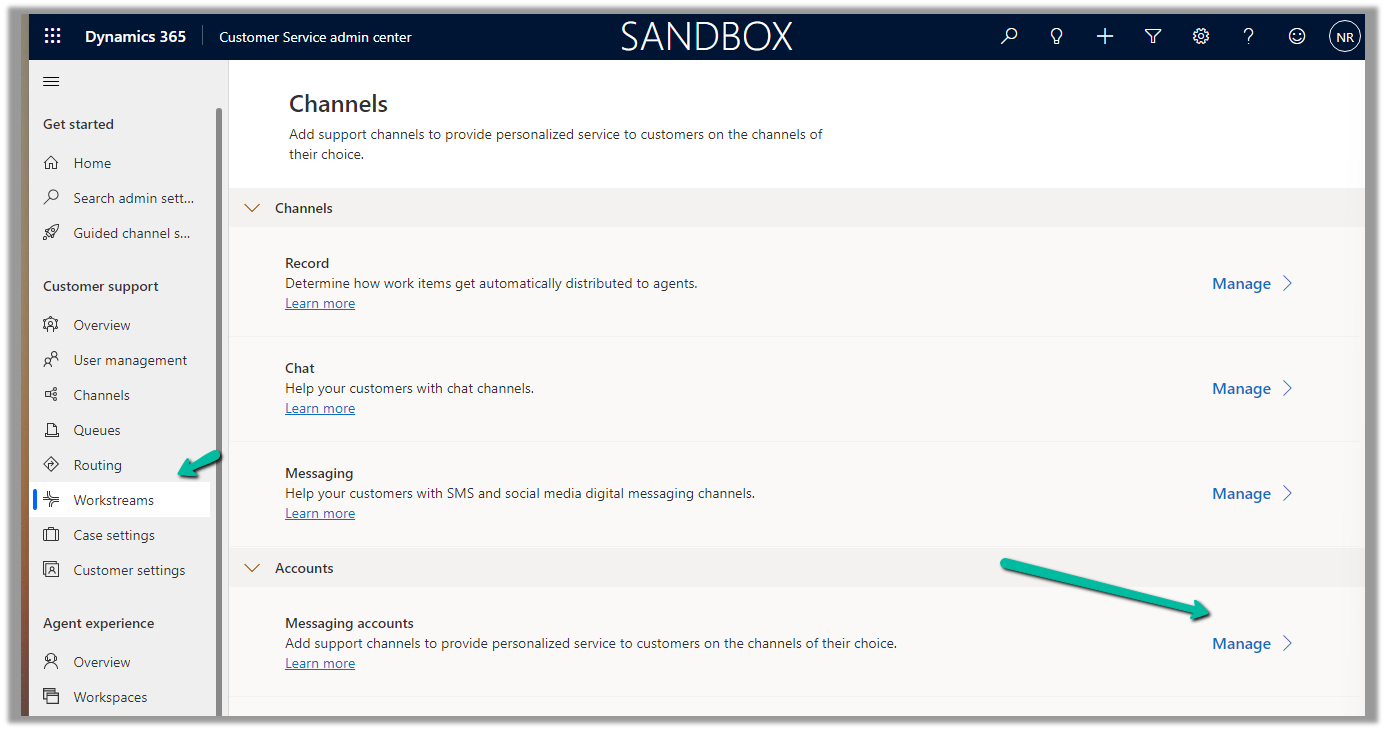Toggle the hamburger navigation menu
The height and width of the screenshot is (730, 1386).
pyautogui.click(x=51, y=82)
